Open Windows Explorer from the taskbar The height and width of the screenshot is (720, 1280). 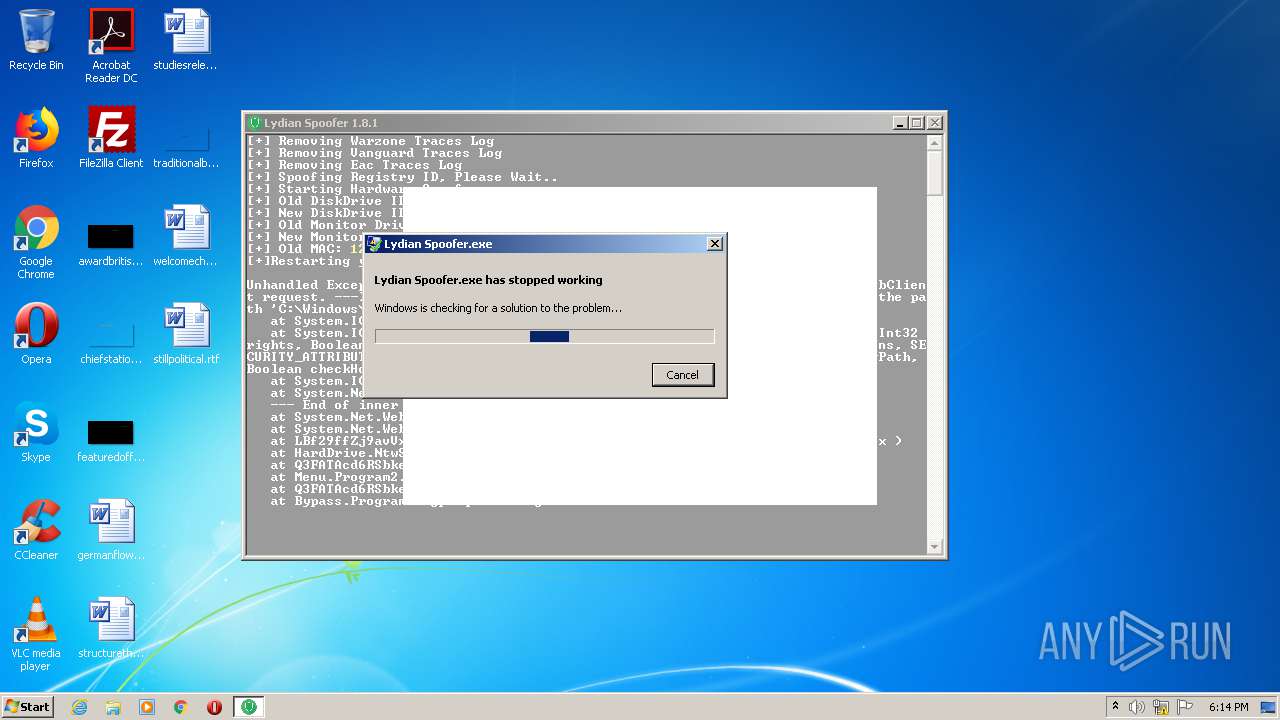coord(113,707)
